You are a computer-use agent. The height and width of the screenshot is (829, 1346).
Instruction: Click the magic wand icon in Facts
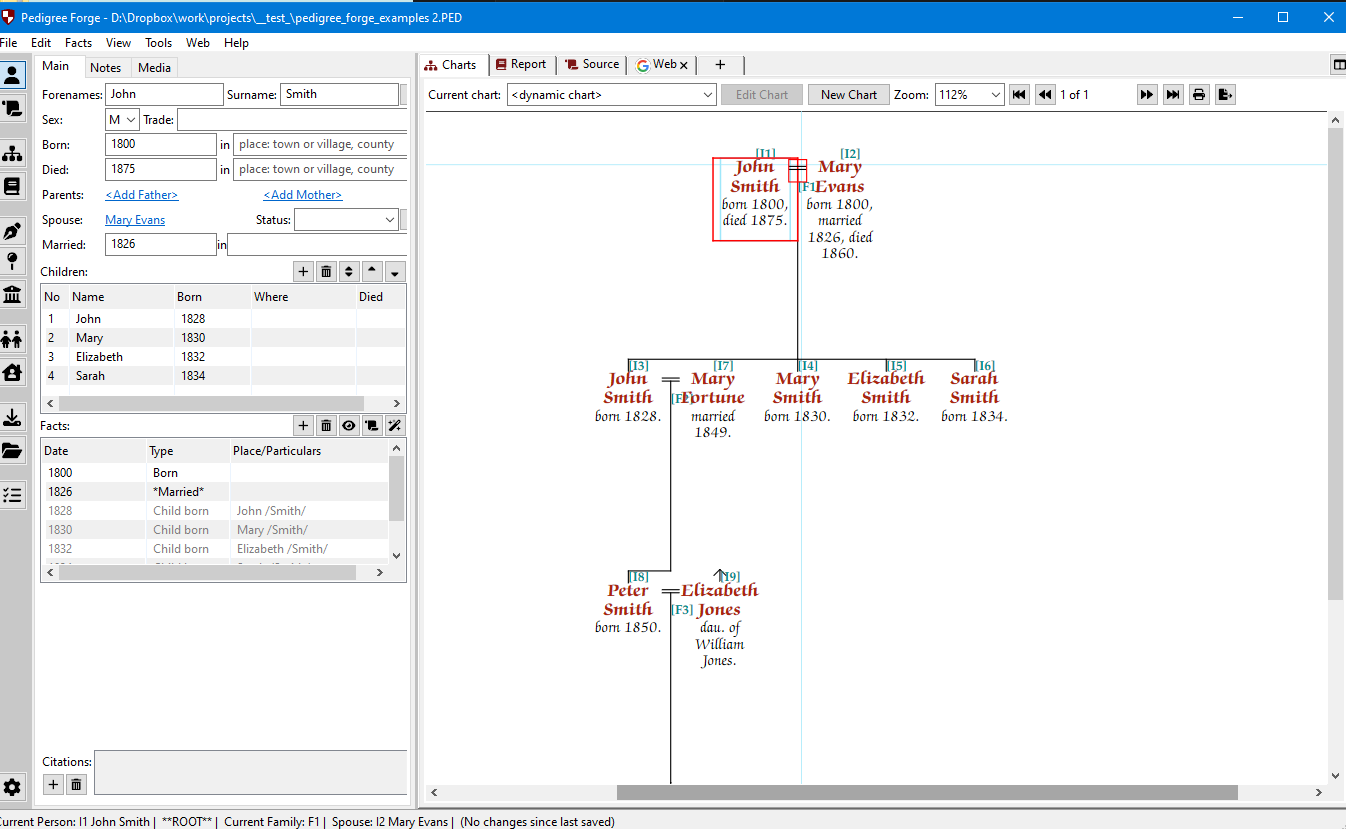[394, 426]
